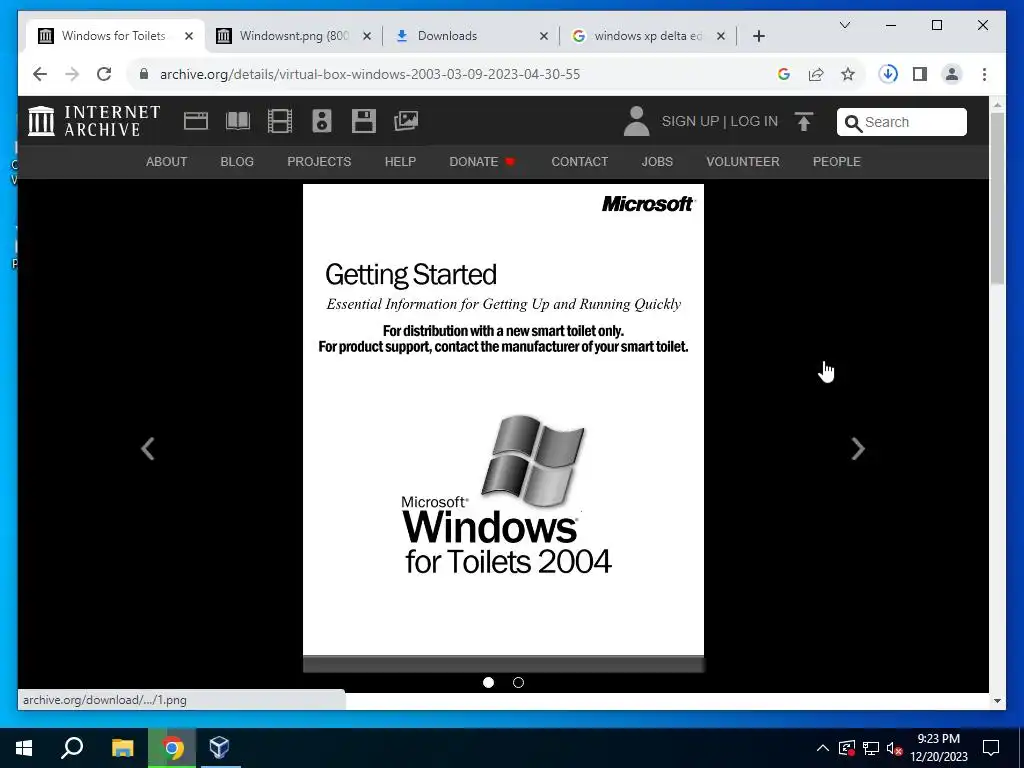Image resolution: width=1024 pixels, height=768 pixels.
Task: Open the Images icon
Action: tap(406, 121)
